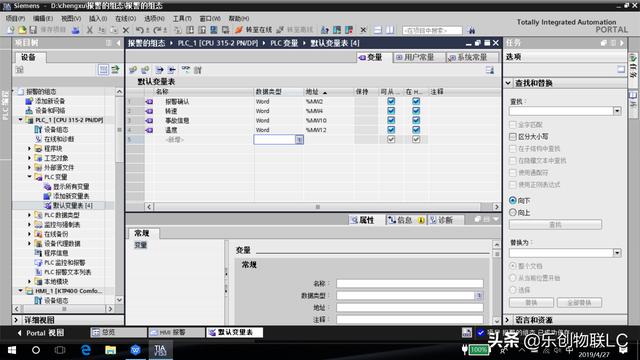Switch to HMI 报警 editor in bottom bar

tap(177, 333)
